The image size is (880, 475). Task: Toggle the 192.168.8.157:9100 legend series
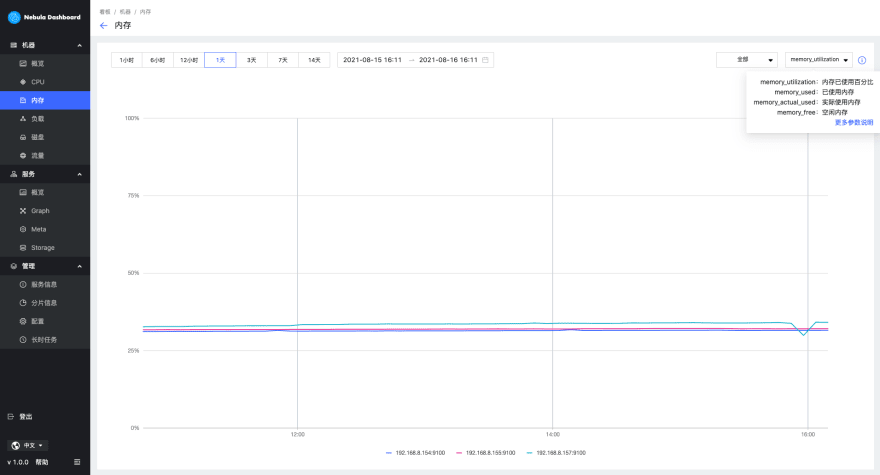(x=556, y=453)
